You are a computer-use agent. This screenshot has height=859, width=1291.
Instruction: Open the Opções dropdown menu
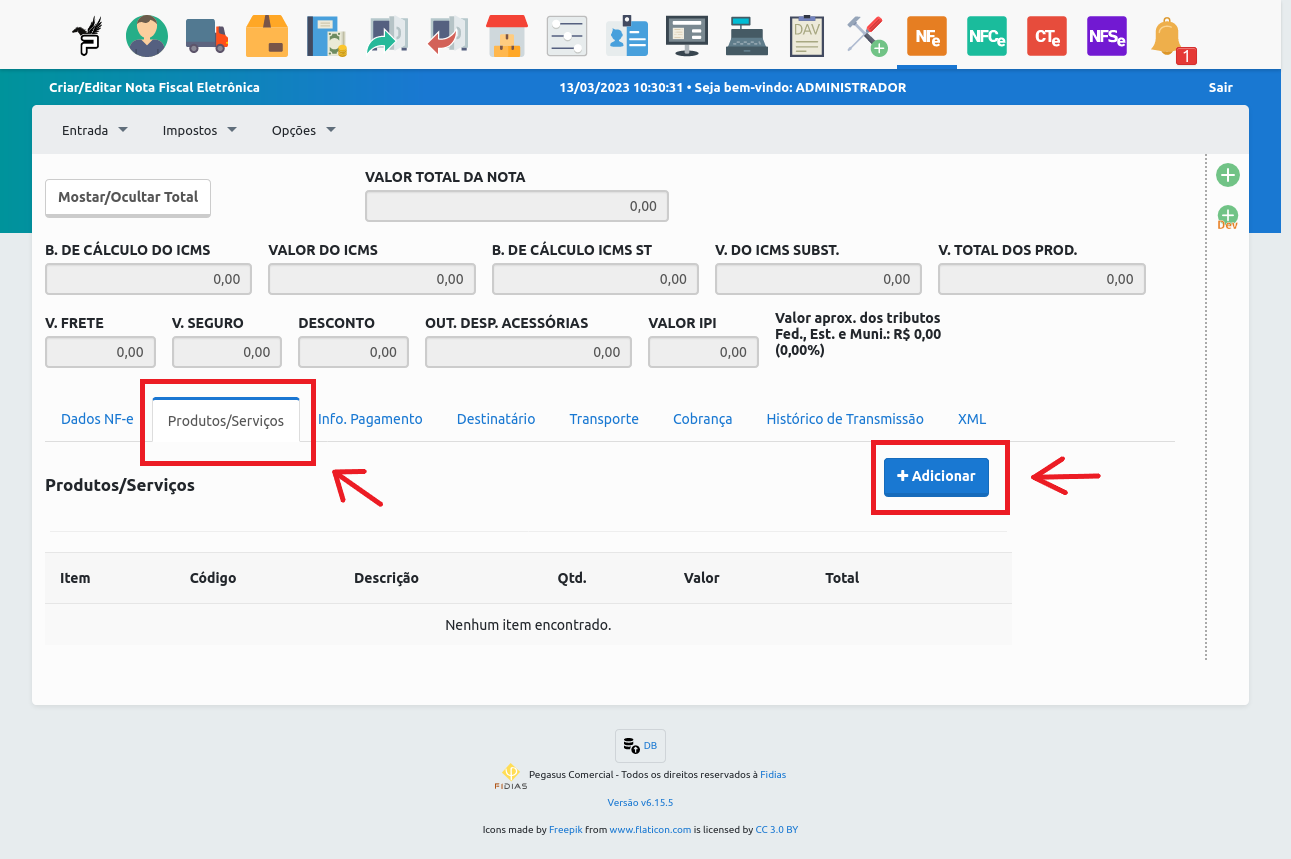[303, 130]
